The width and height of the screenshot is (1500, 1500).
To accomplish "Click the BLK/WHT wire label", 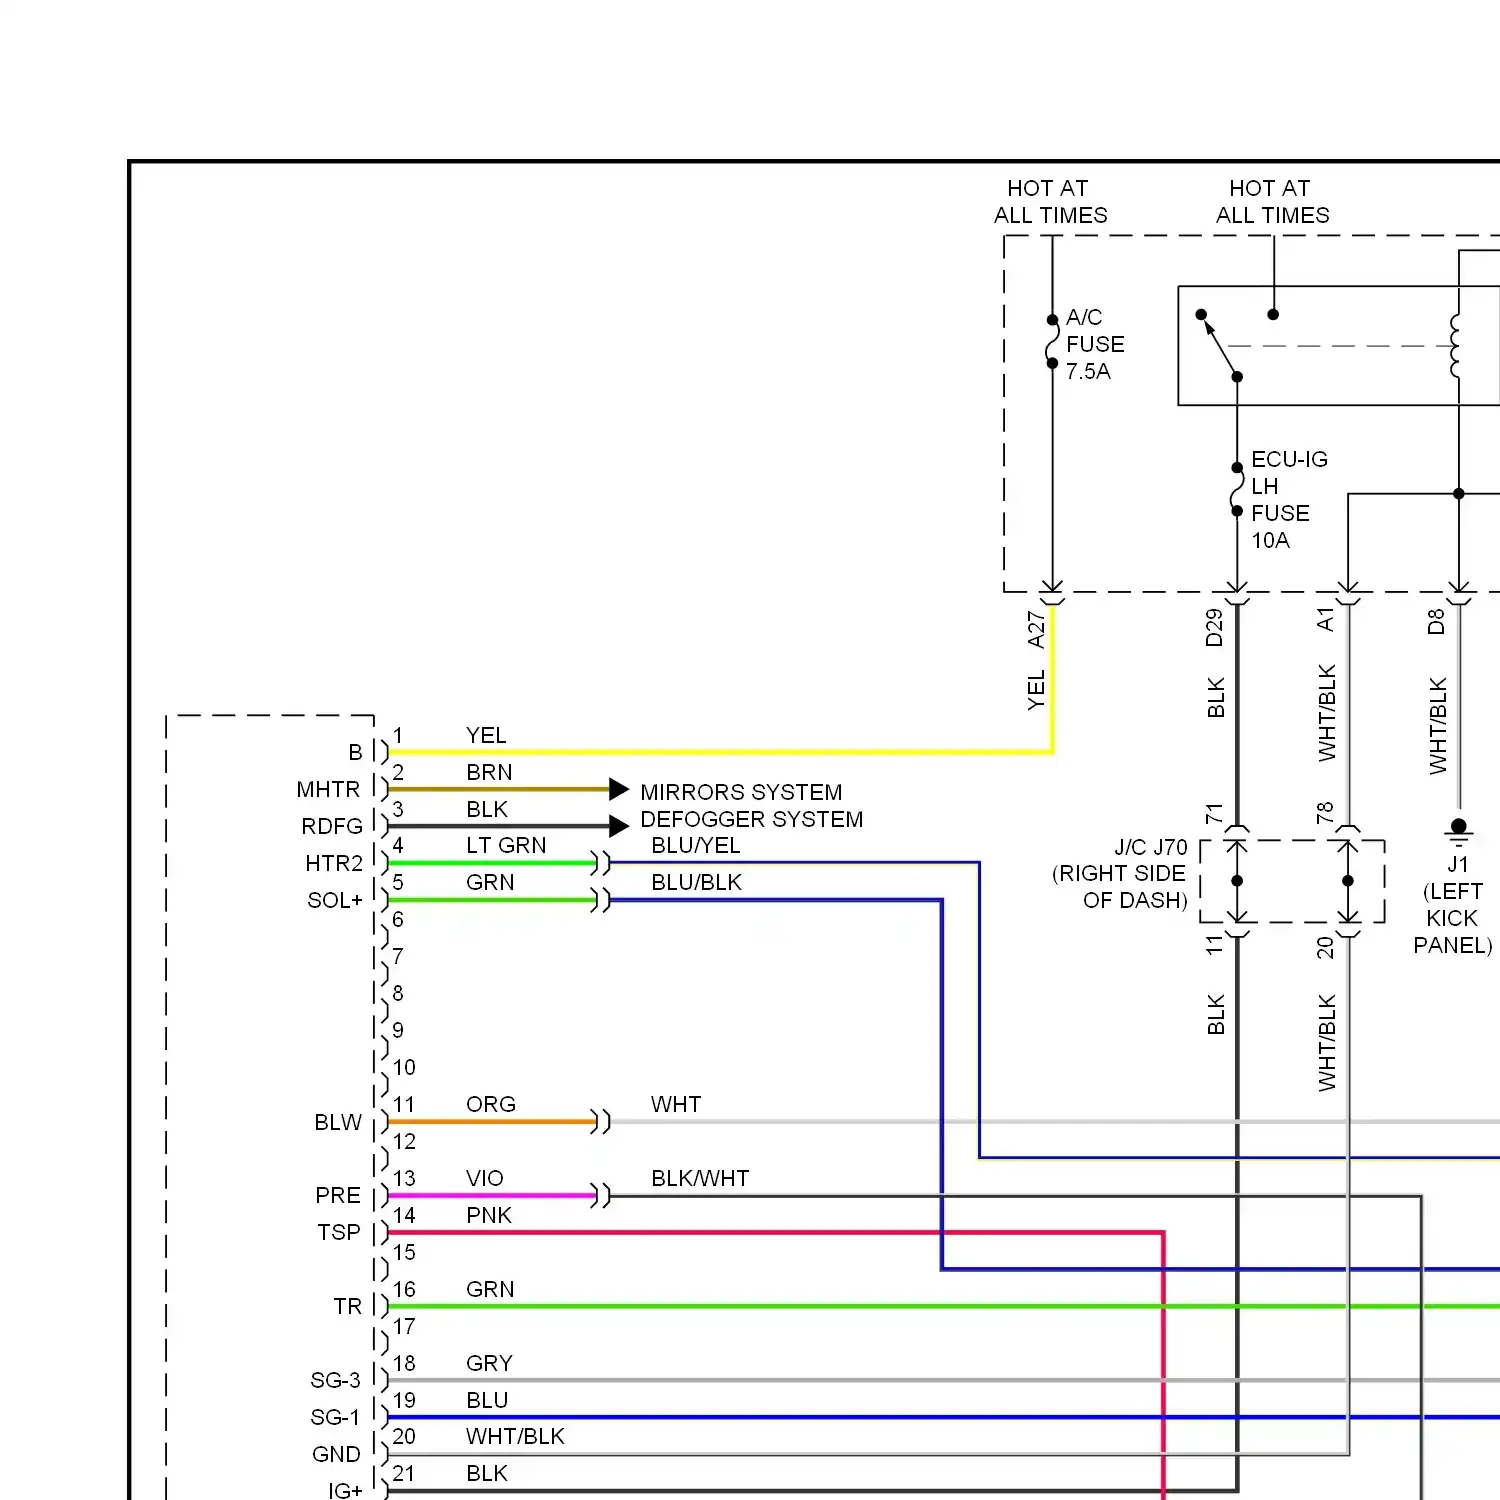I will (700, 1178).
